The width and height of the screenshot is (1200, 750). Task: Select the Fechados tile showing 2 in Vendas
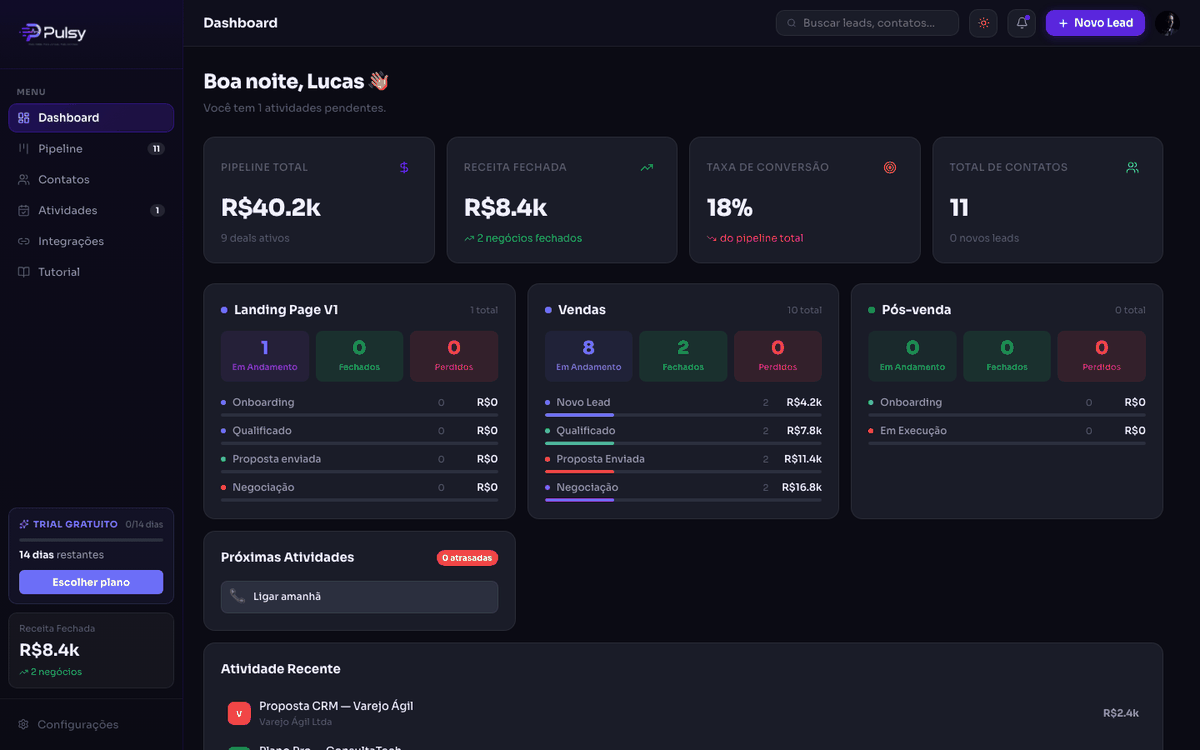point(683,356)
